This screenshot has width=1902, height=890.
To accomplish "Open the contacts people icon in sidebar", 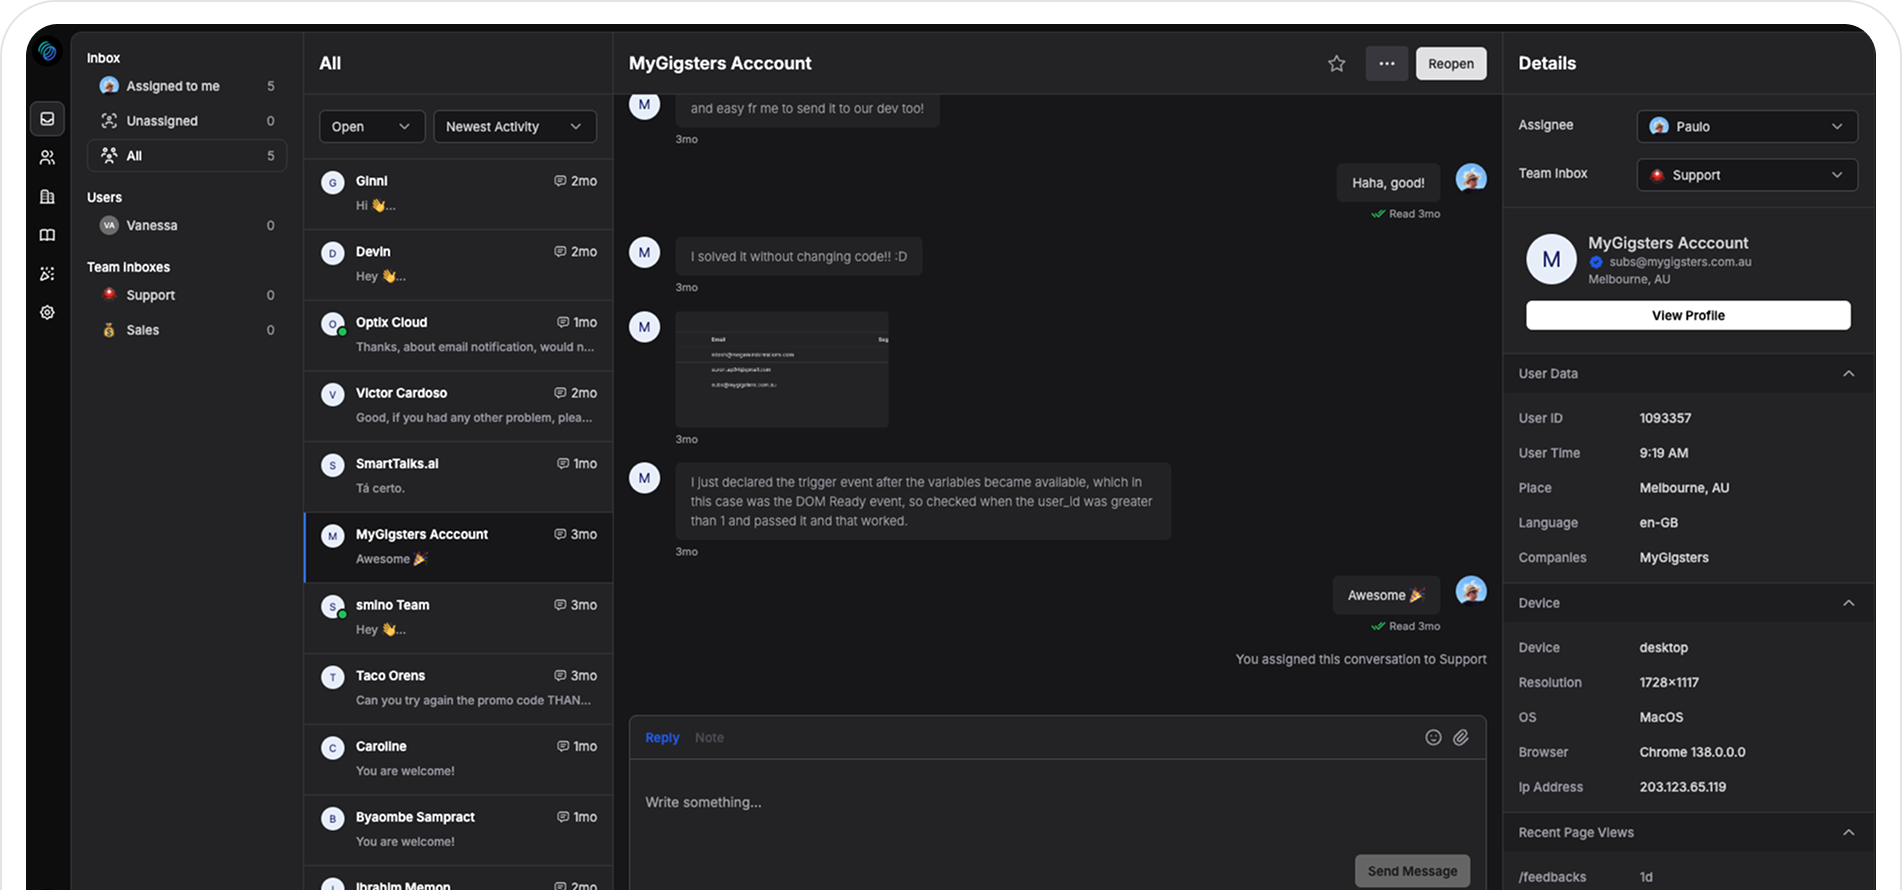I will point(47,158).
